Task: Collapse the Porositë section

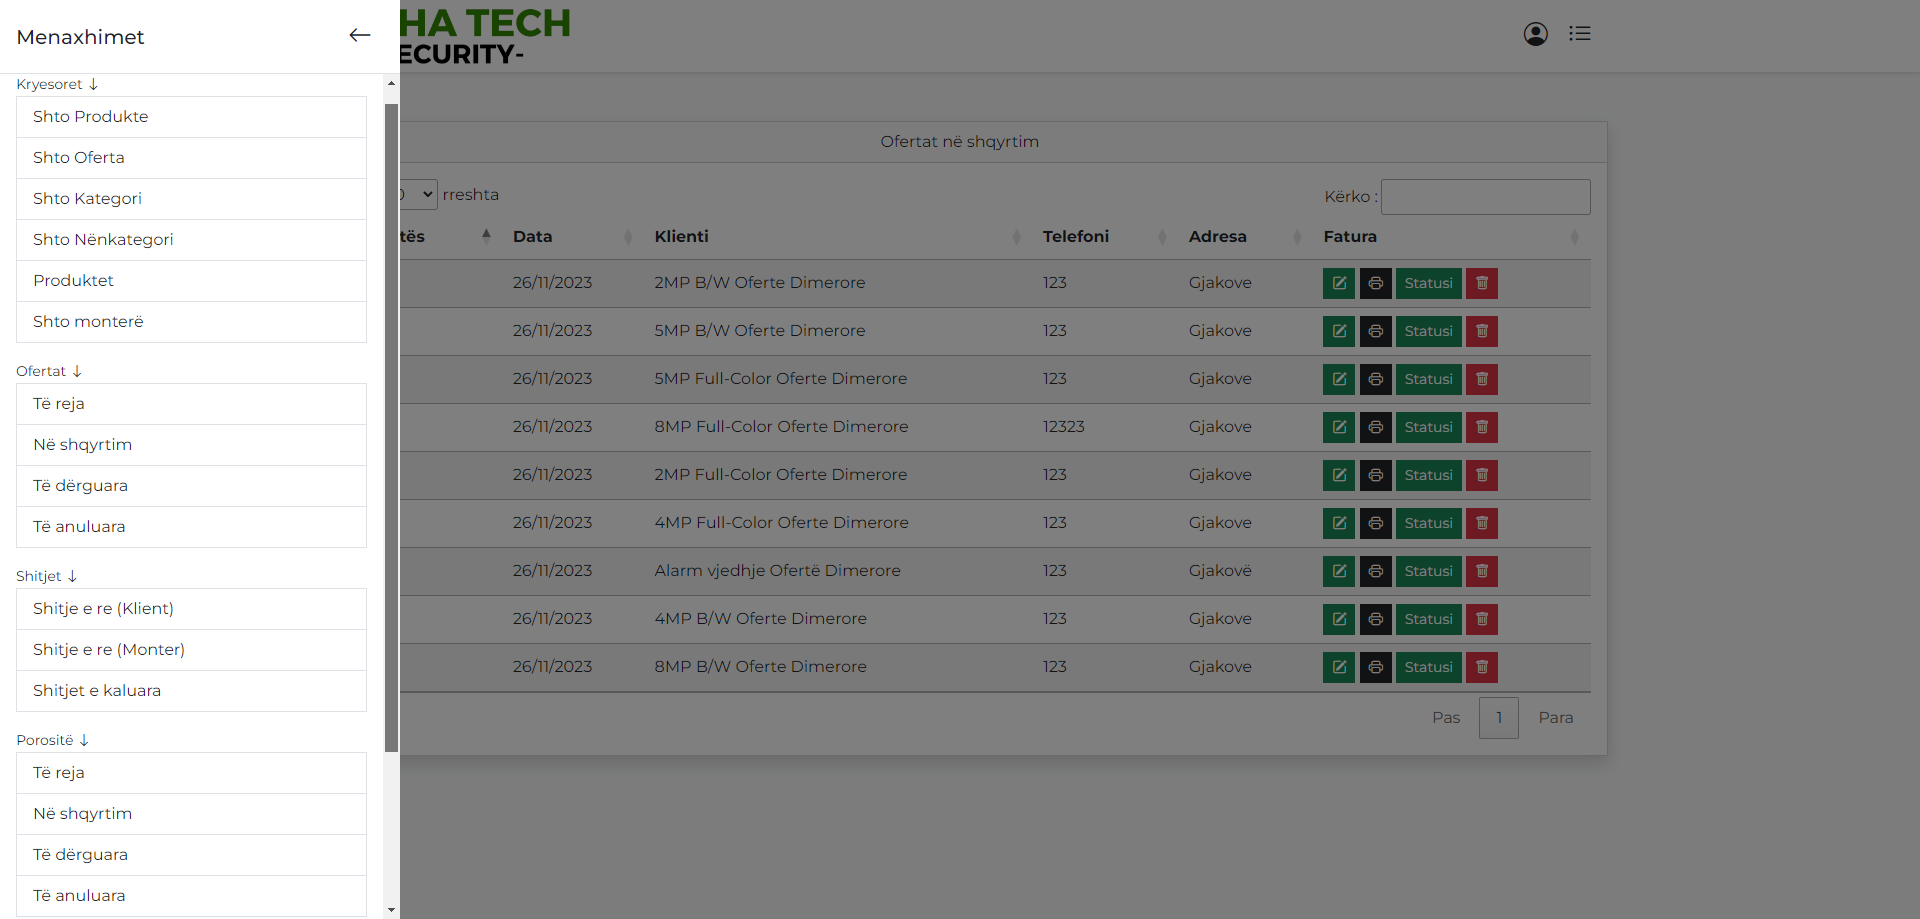Action: point(52,740)
